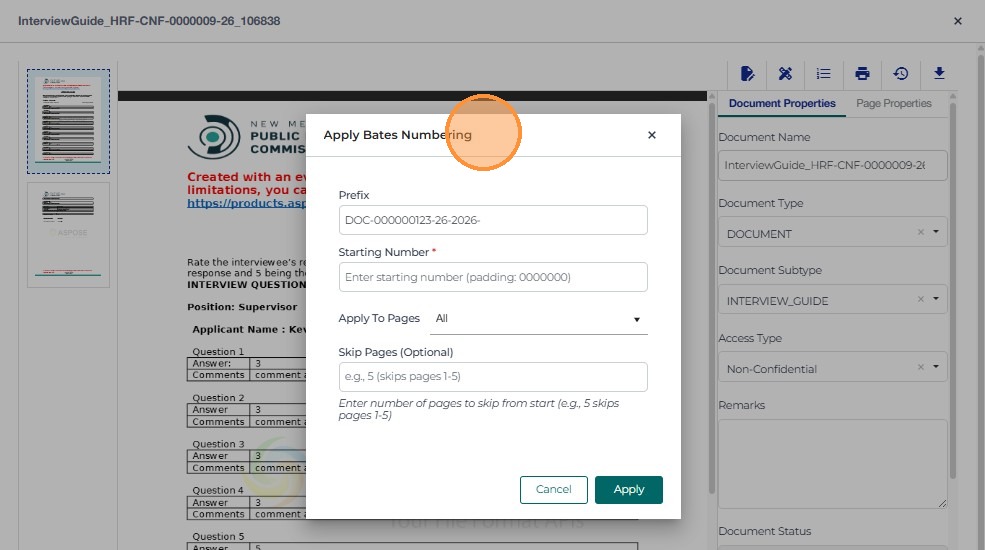Switch to Page Properties tab

893,104
